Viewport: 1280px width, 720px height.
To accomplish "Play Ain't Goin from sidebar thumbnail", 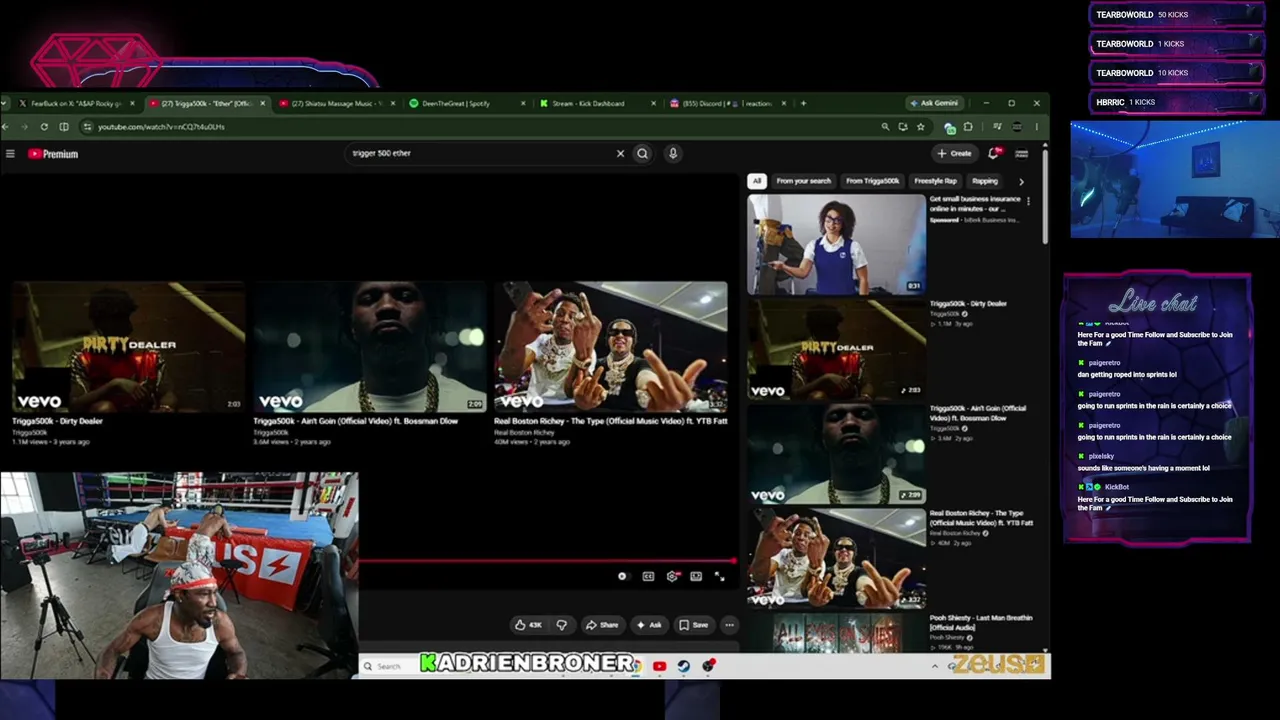I will click(837, 454).
